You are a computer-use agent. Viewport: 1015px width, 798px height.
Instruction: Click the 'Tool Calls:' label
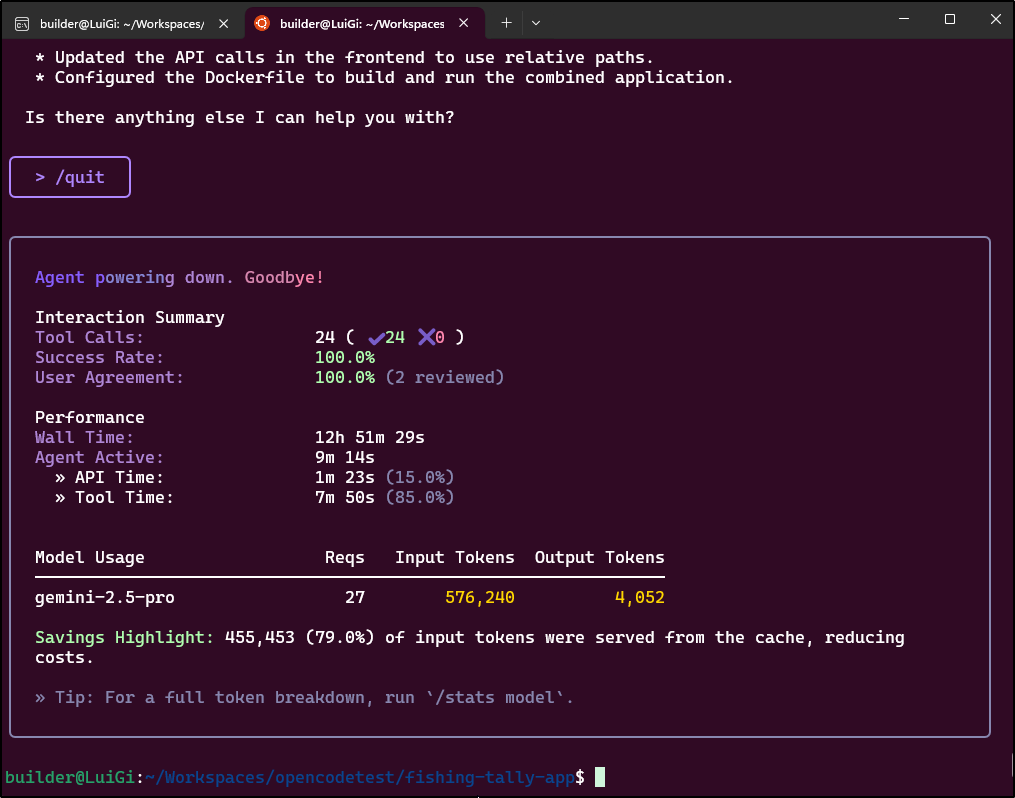pyautogui.click(x=89, y=337)
